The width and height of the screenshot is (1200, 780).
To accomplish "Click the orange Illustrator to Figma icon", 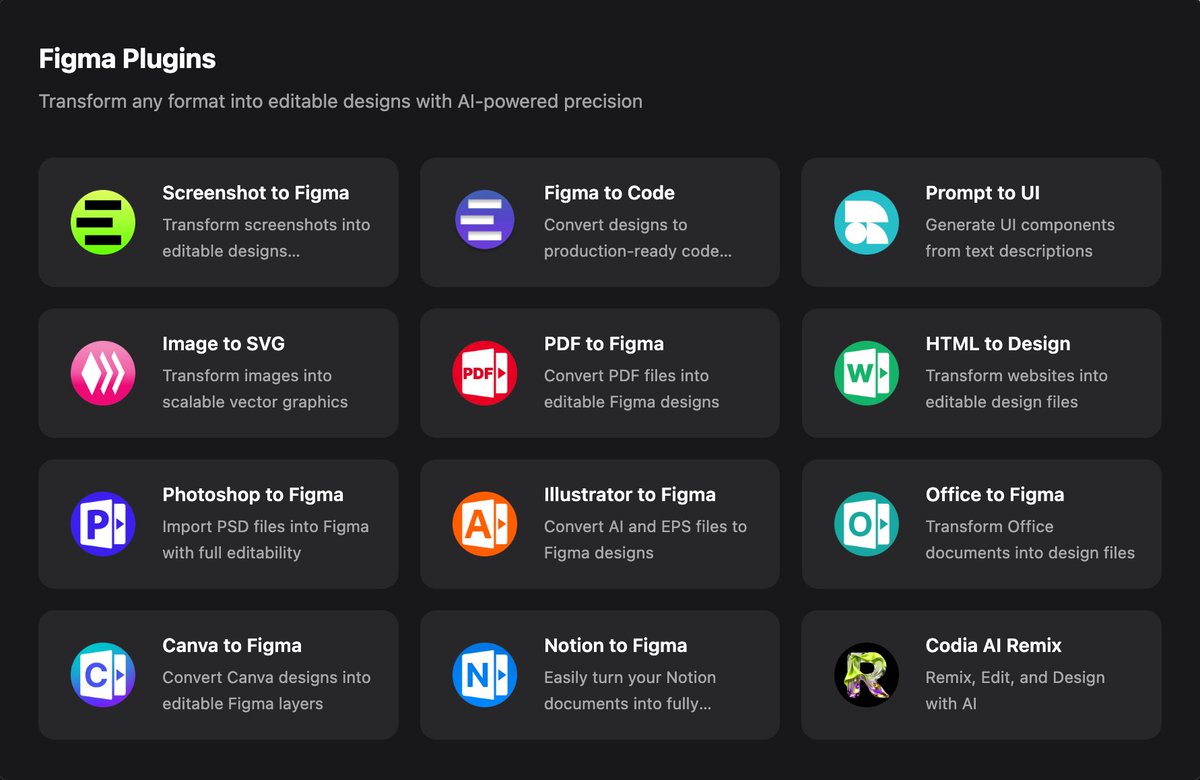I will [x=485, y=524].
